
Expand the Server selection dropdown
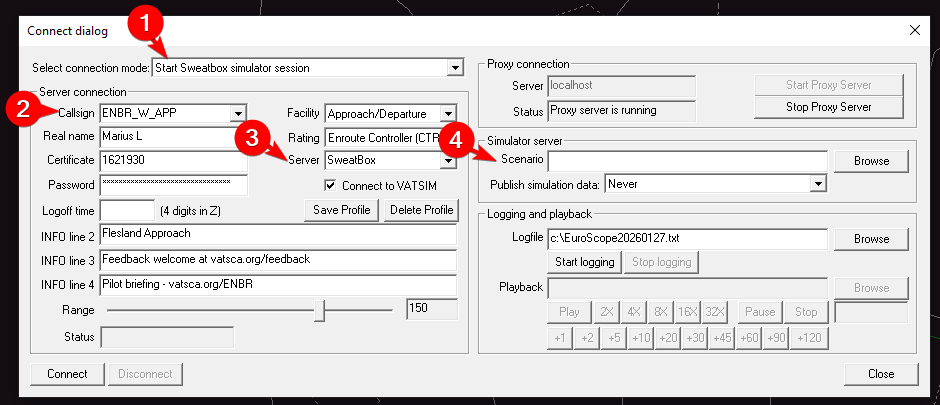pos(448,160)
